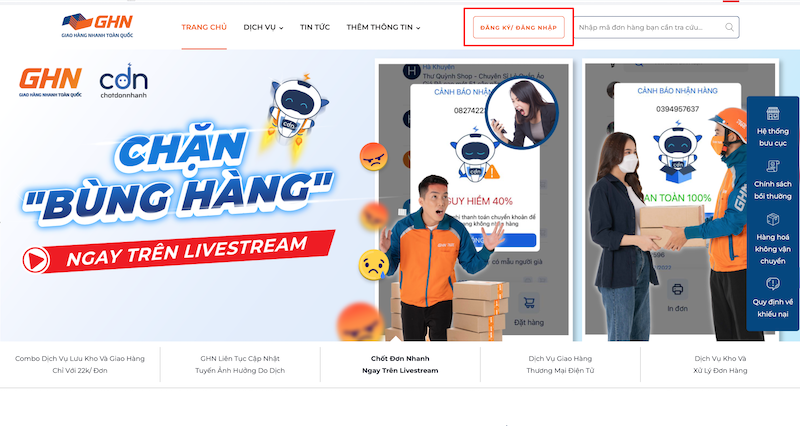Select Dịch Vụ Giao Hàng Thương Mại Điện Tử tab
This screenshot has width=800, height=426.
tap(560, 364)
